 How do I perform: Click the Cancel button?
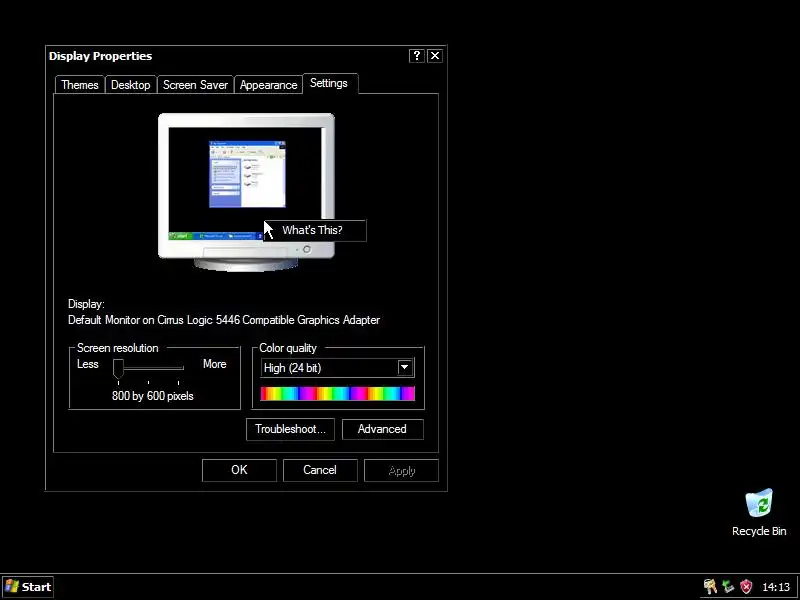[320, 470]
